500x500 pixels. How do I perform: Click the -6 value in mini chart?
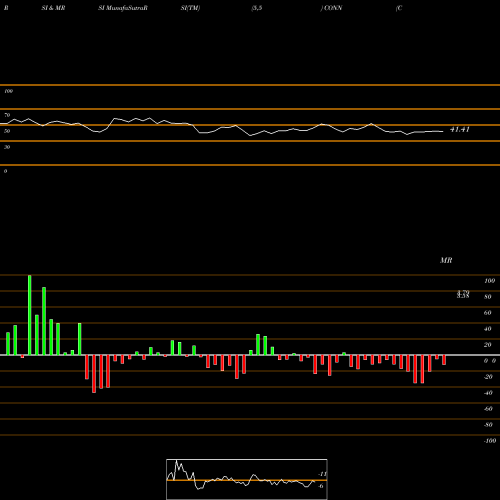click(x=321, y=486)
